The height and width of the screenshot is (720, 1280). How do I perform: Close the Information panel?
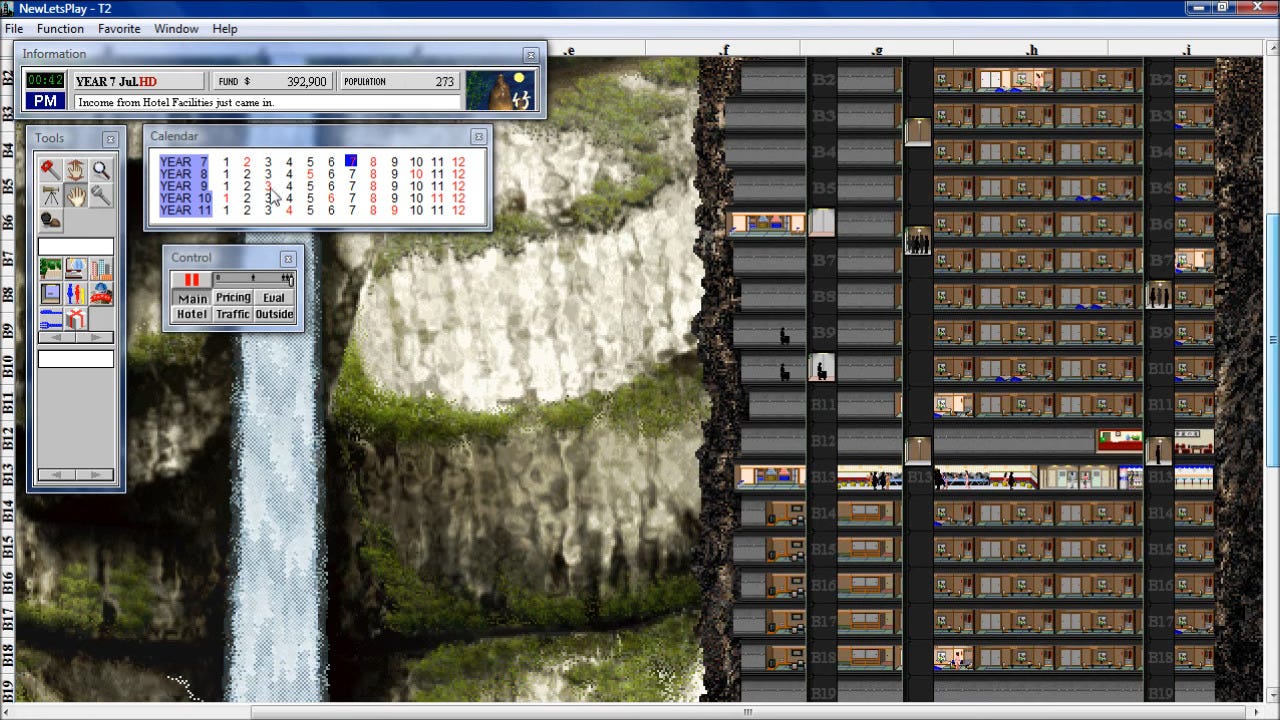pos(530,55)
